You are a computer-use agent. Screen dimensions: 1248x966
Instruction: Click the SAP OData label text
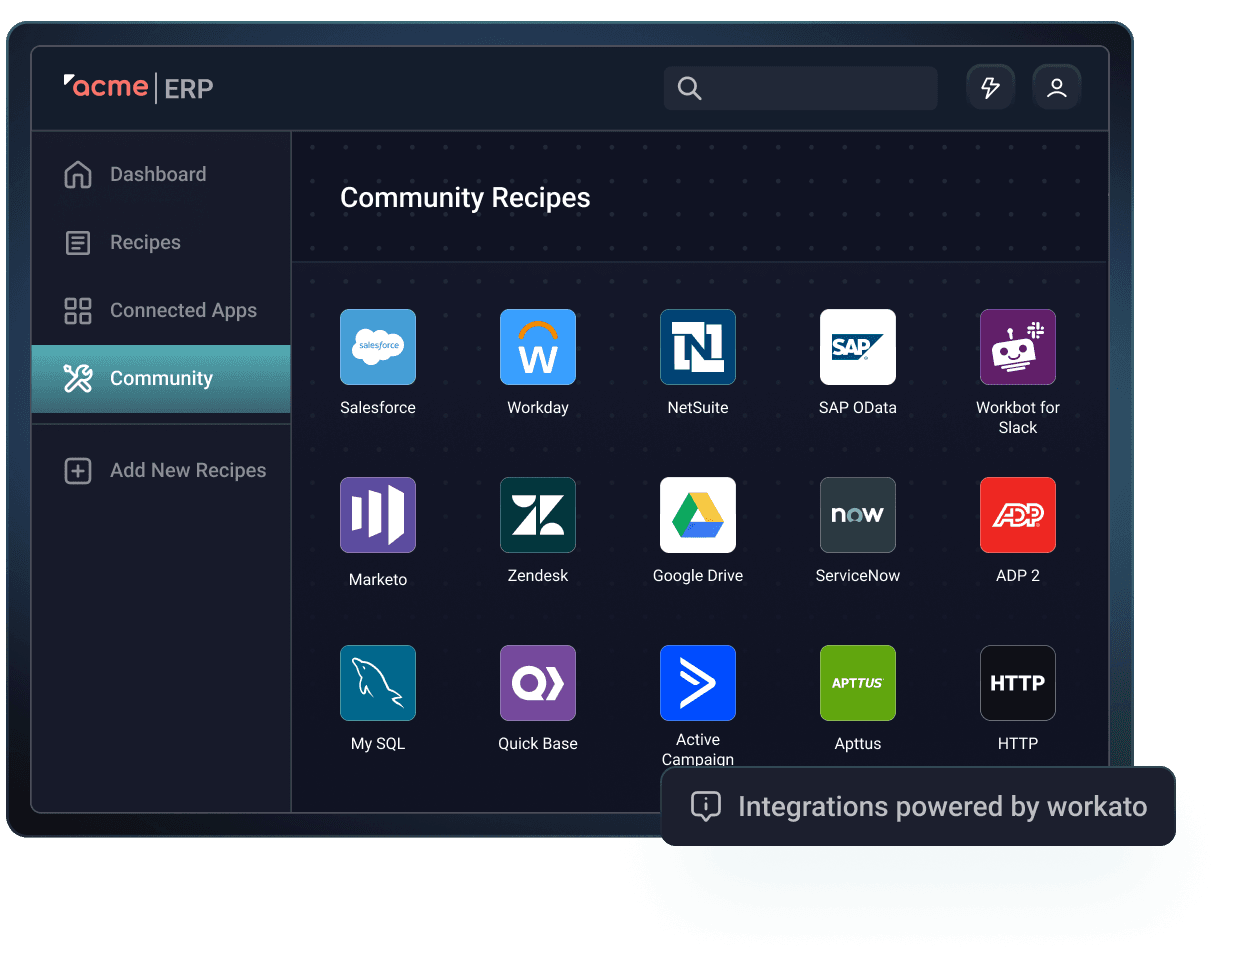tap(858, 407)
